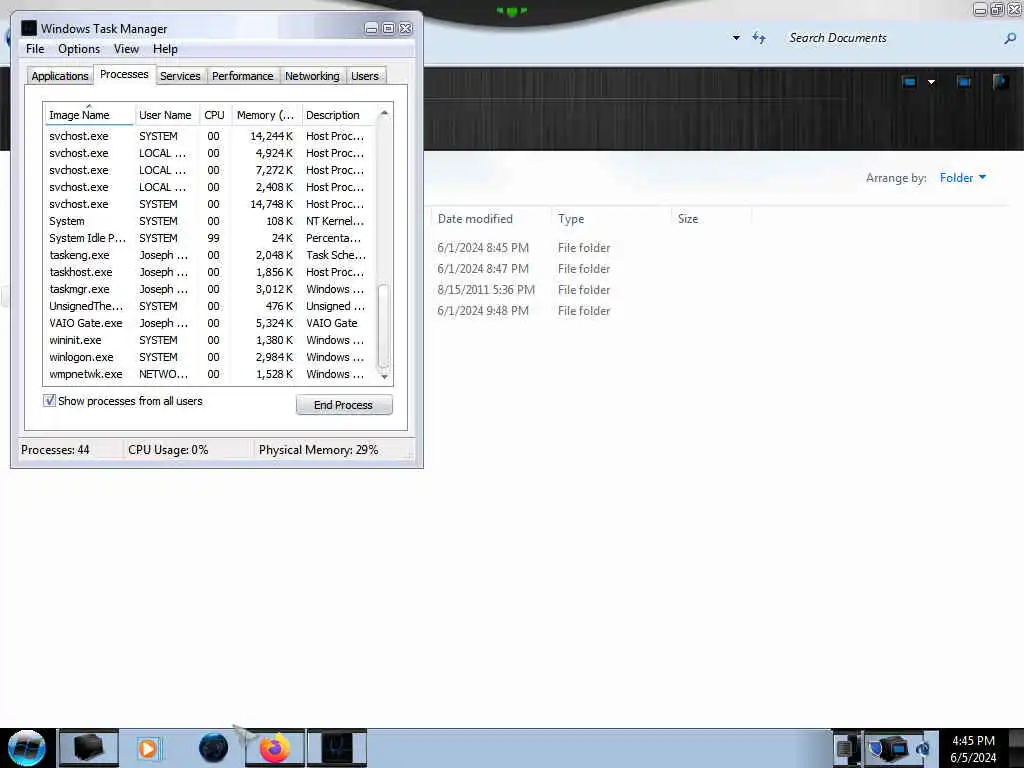Viewport: 1024px width, 768px height.
Task: Select the System process with 108 K memory
Action: [x=210, y=221]
